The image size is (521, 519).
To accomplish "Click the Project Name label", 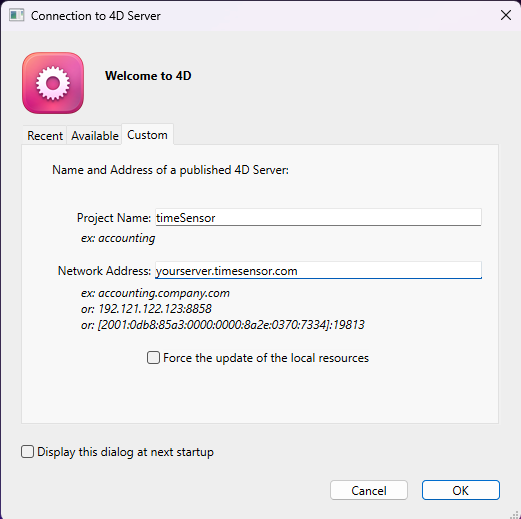I will (x=114, y=218).
